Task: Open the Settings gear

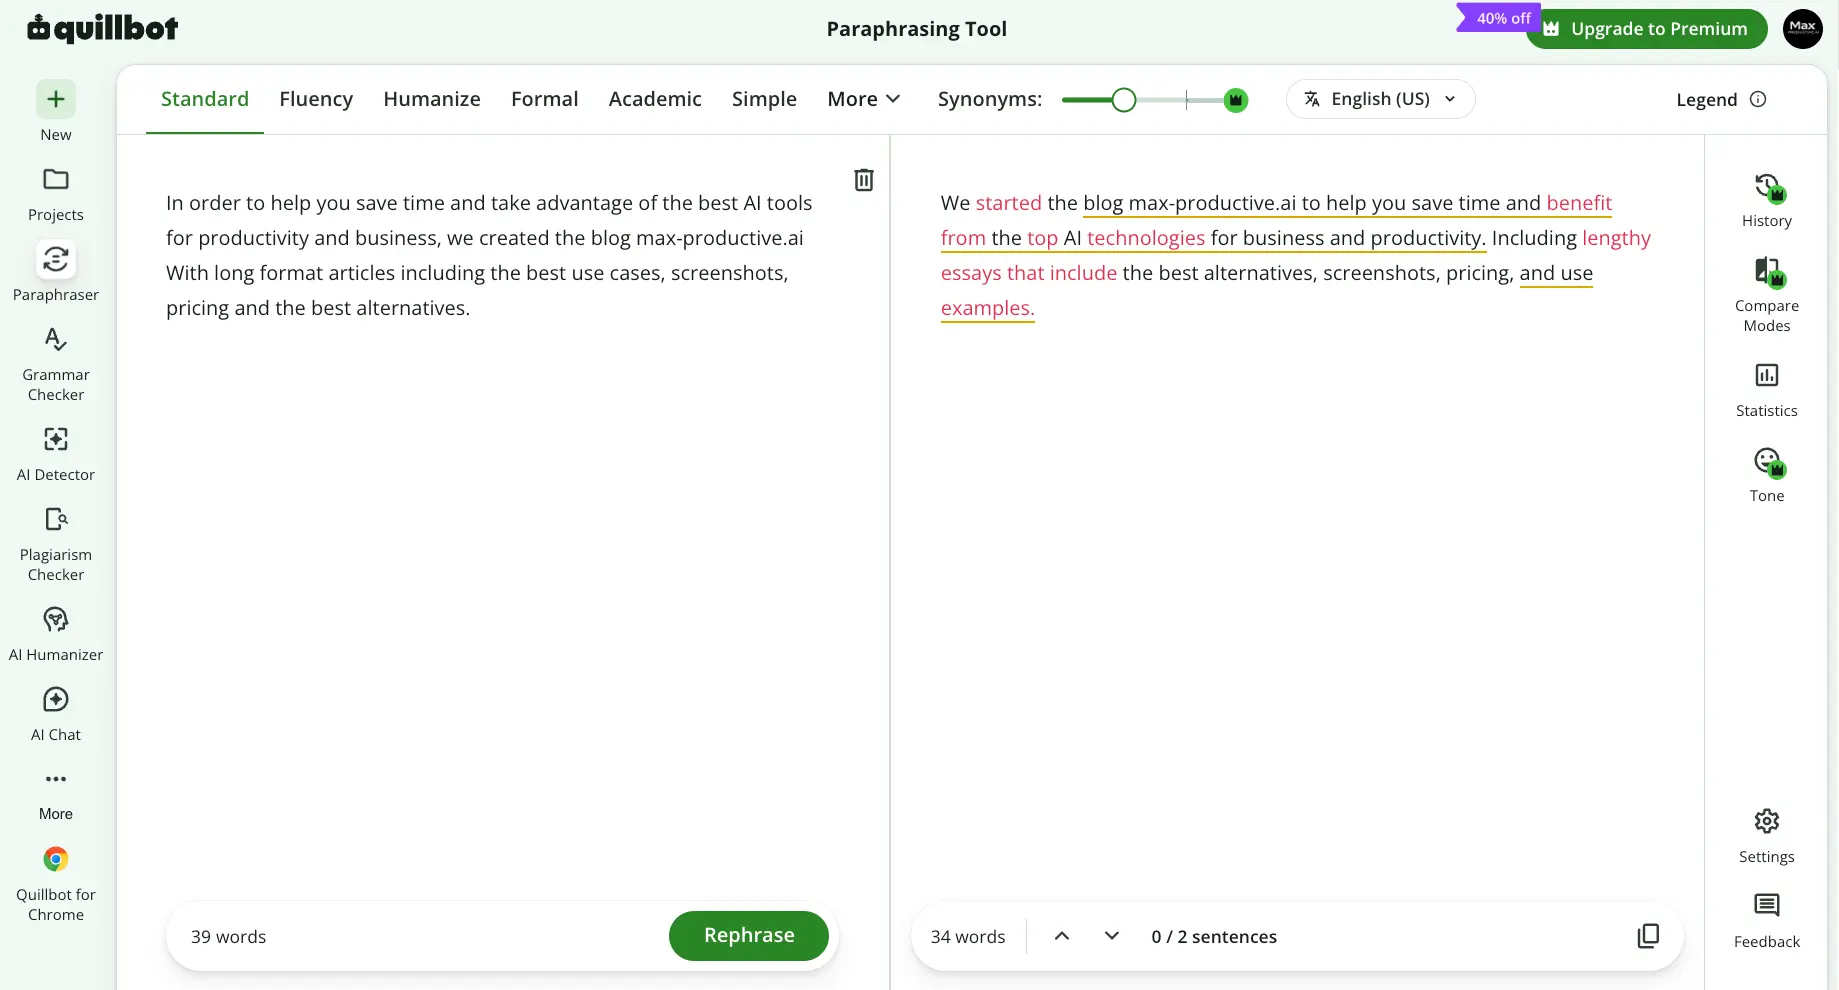Action: coord(1767,821)
